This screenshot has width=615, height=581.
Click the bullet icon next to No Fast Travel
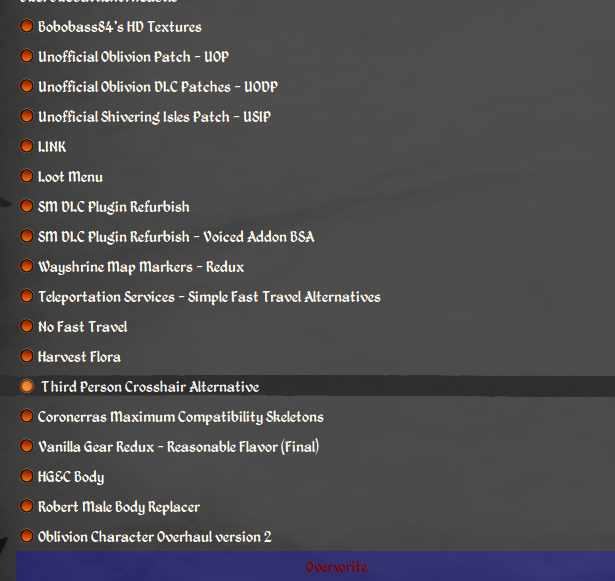[27, 326]
